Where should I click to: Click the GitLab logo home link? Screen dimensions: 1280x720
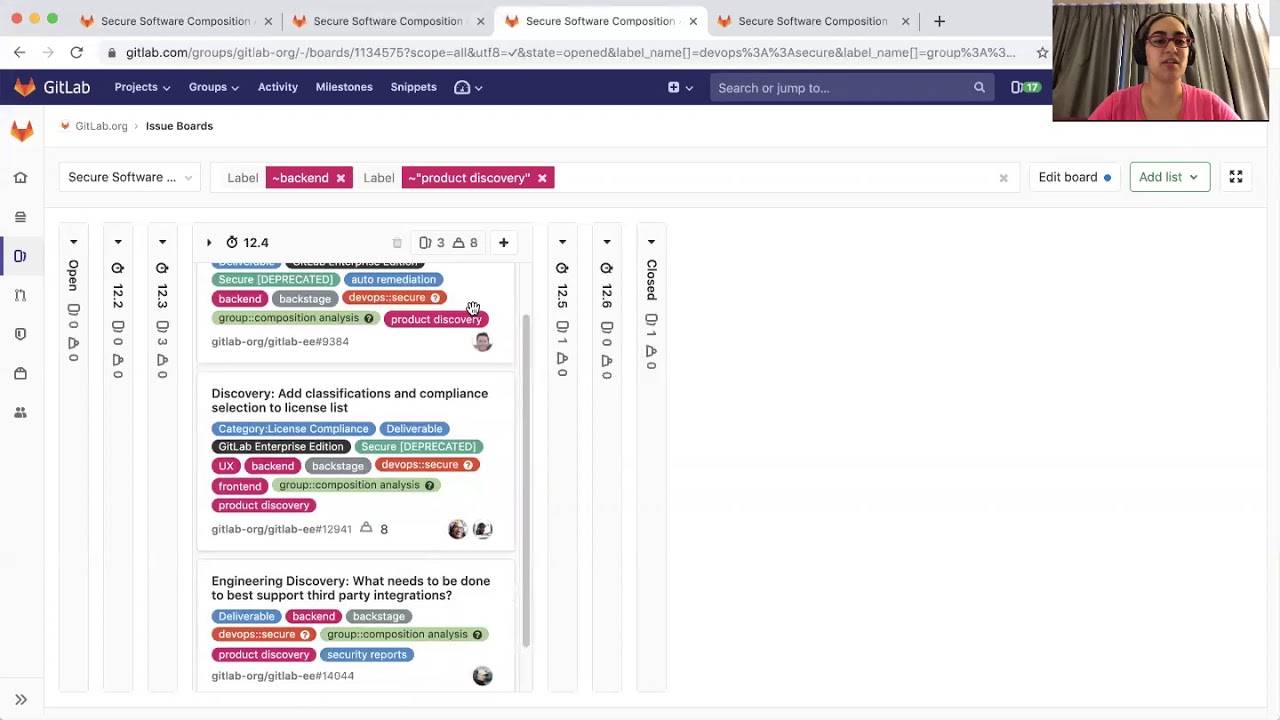point(52,87)
